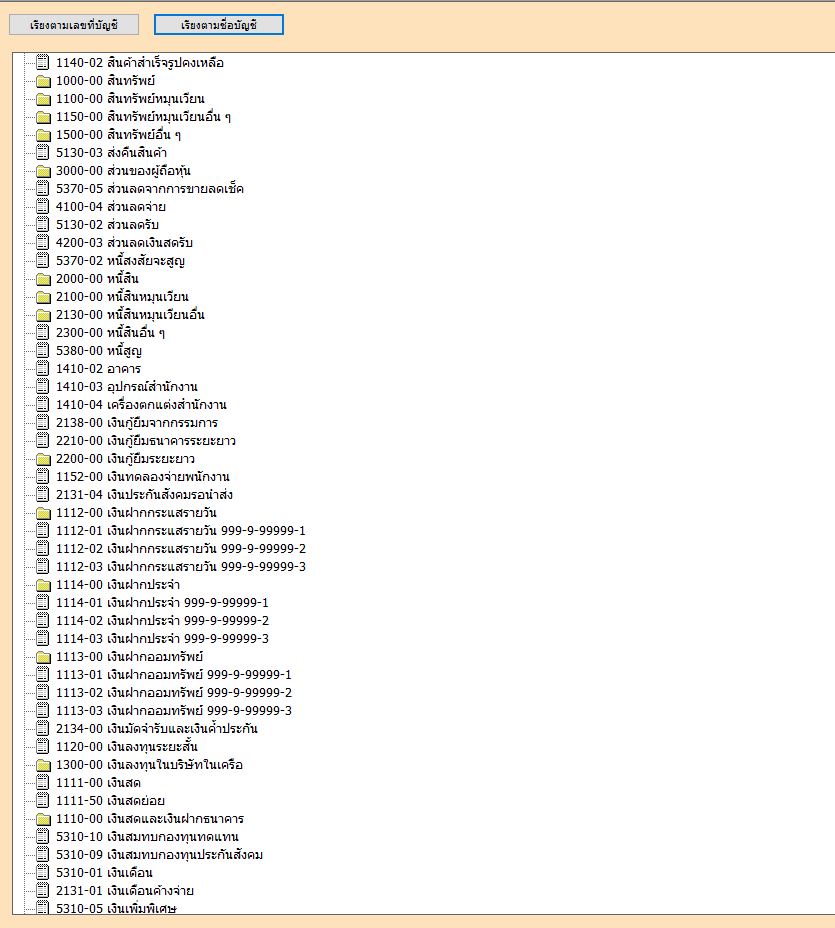Select 1114-02 เงินฝากประจำ 999-9-99999-2
Image resolution: width=835 pixels, height=928 pixels.
pyautogui.click(x=162, y=621)
